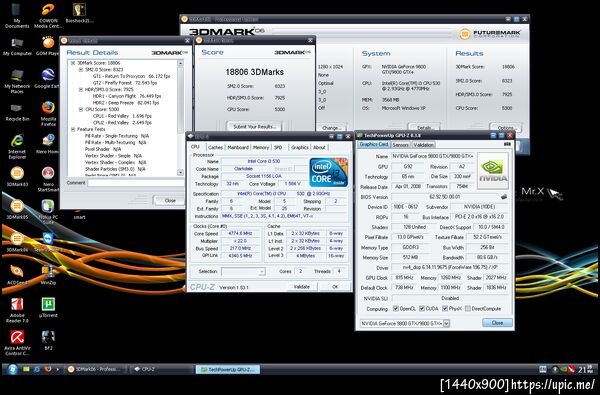Screen dimensions: 600x395
Task: Switch to CPU-Z About tab
Action: (319, 147)
